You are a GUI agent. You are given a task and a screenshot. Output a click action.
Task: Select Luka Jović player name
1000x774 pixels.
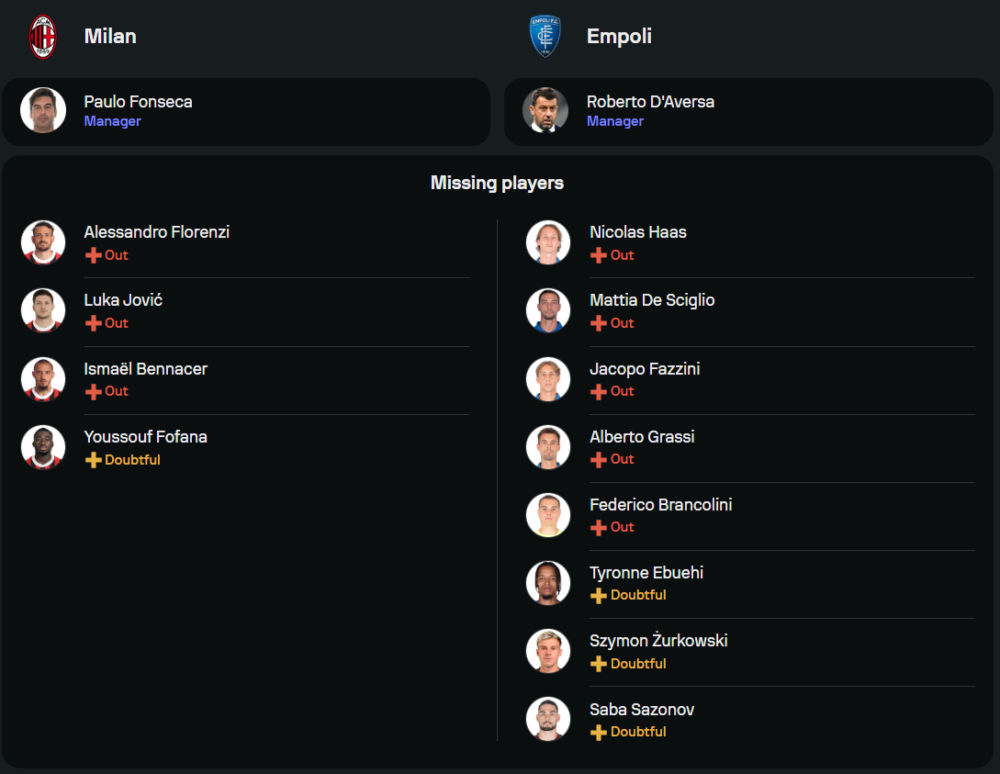coord(123,300)
